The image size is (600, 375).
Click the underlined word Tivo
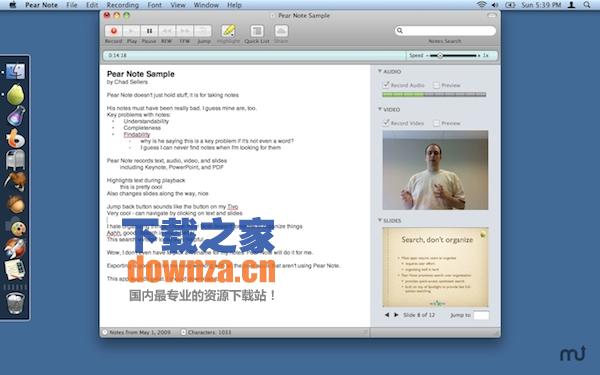[233, 207]
